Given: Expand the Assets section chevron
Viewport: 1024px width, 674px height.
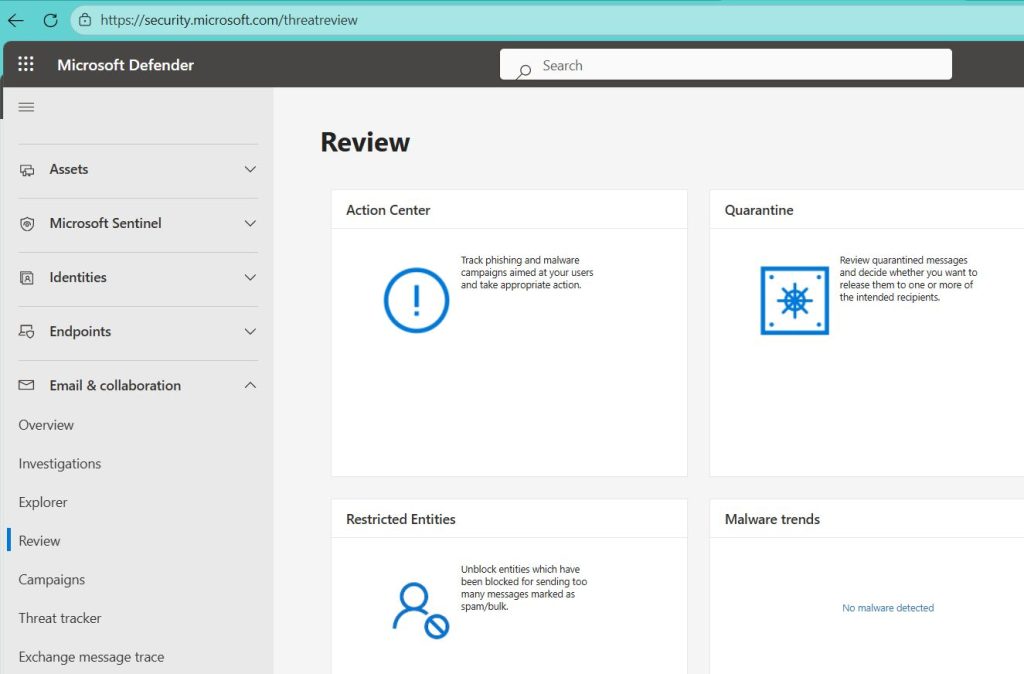Looking at the screenshot, I should pyautogui.click(x=250, y=170).
